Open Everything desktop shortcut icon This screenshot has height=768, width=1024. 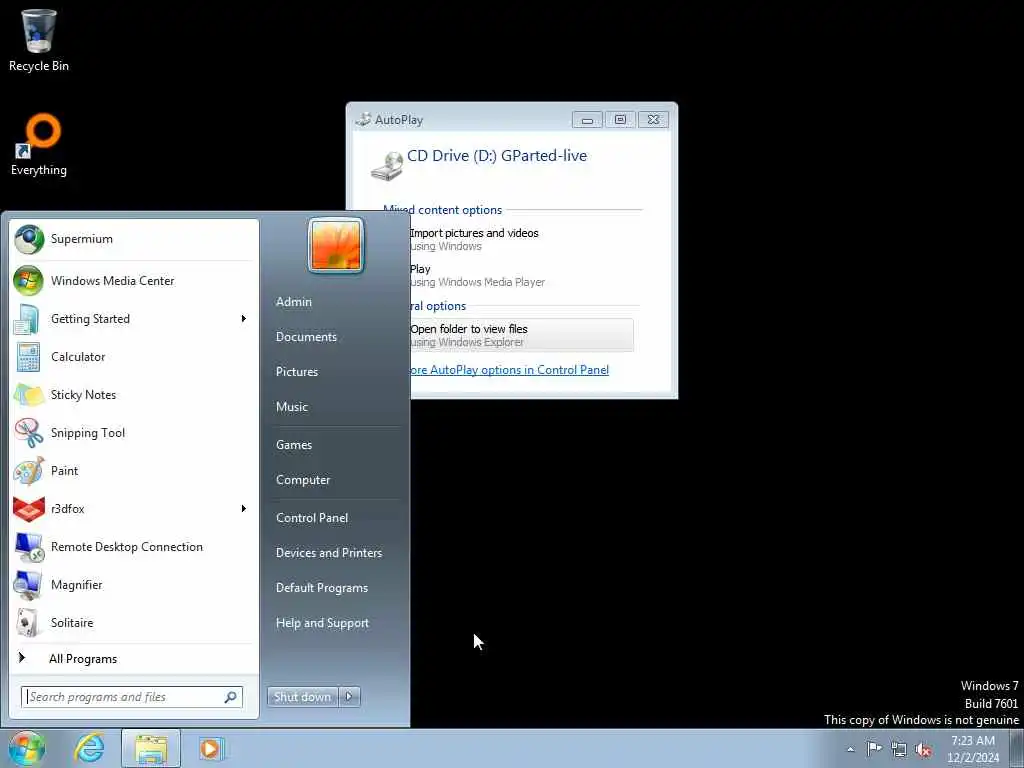click(x=39, y=135)
